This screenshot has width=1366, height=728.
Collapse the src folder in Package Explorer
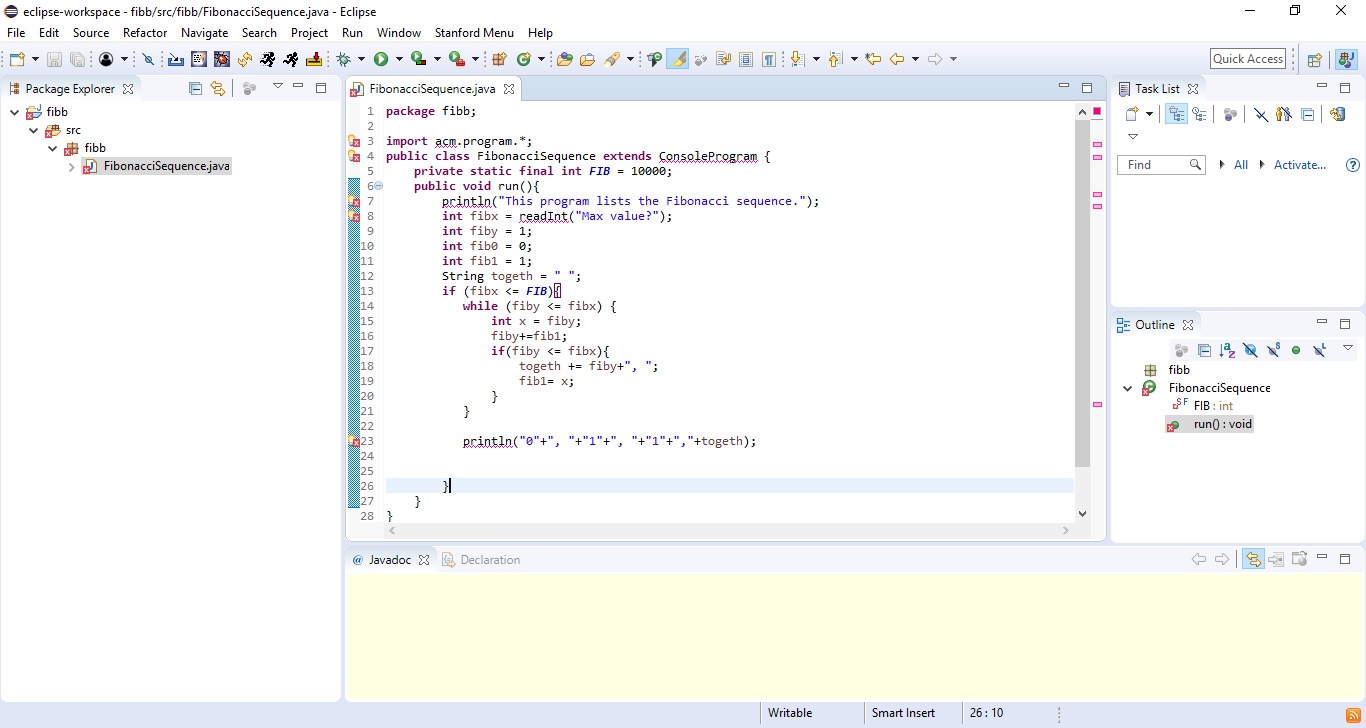tap(34, 130)
